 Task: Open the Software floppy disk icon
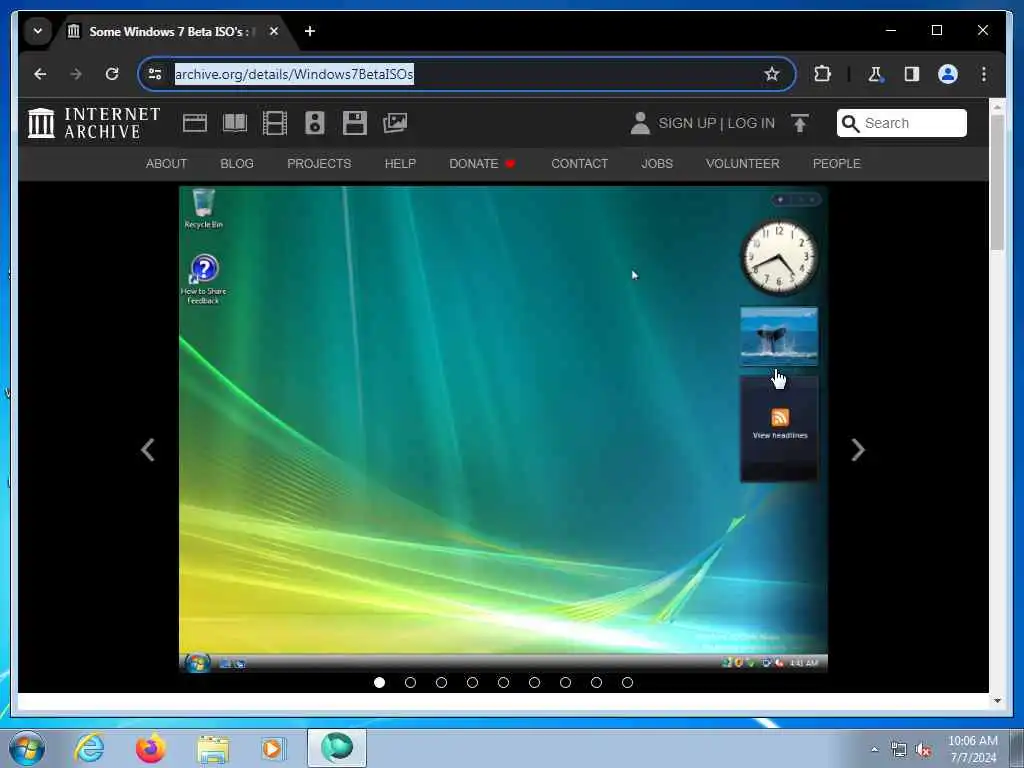click(x=355, y=123)
